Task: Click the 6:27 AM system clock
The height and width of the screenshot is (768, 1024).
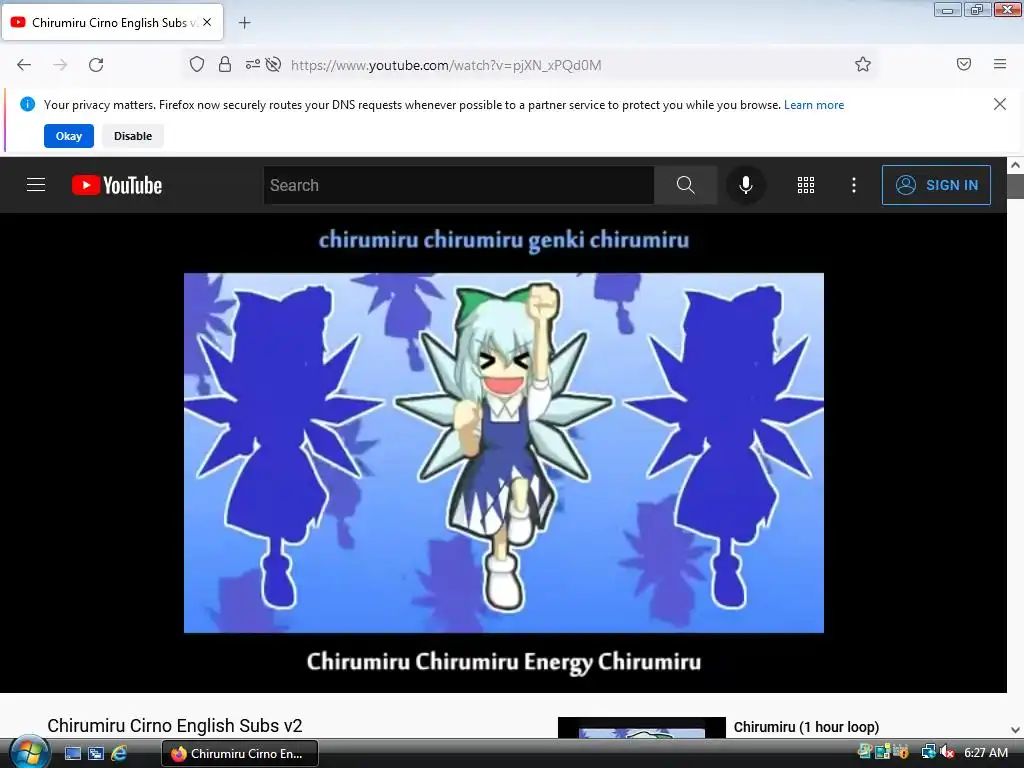Action: [986, 752]
